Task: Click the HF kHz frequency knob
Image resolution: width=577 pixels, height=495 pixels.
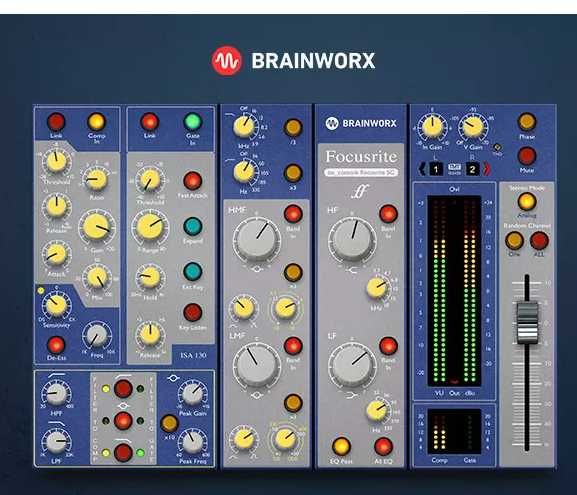Action: [377, 288]
